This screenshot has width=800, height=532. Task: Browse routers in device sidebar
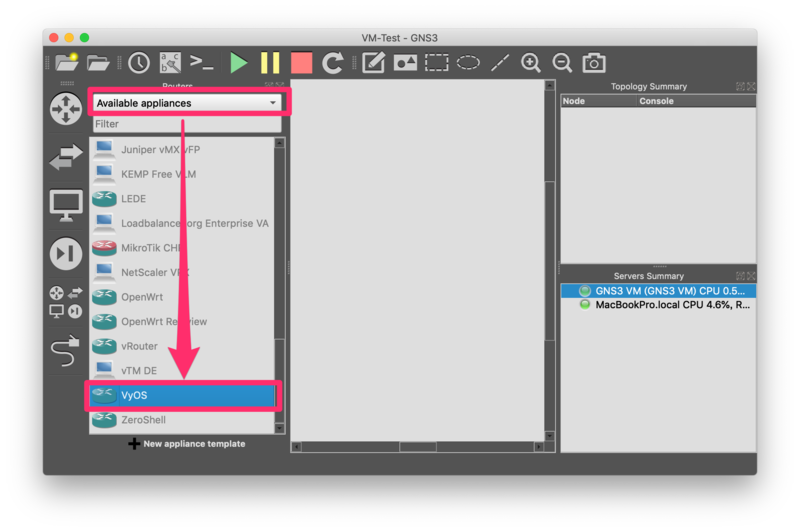[66, 109]
